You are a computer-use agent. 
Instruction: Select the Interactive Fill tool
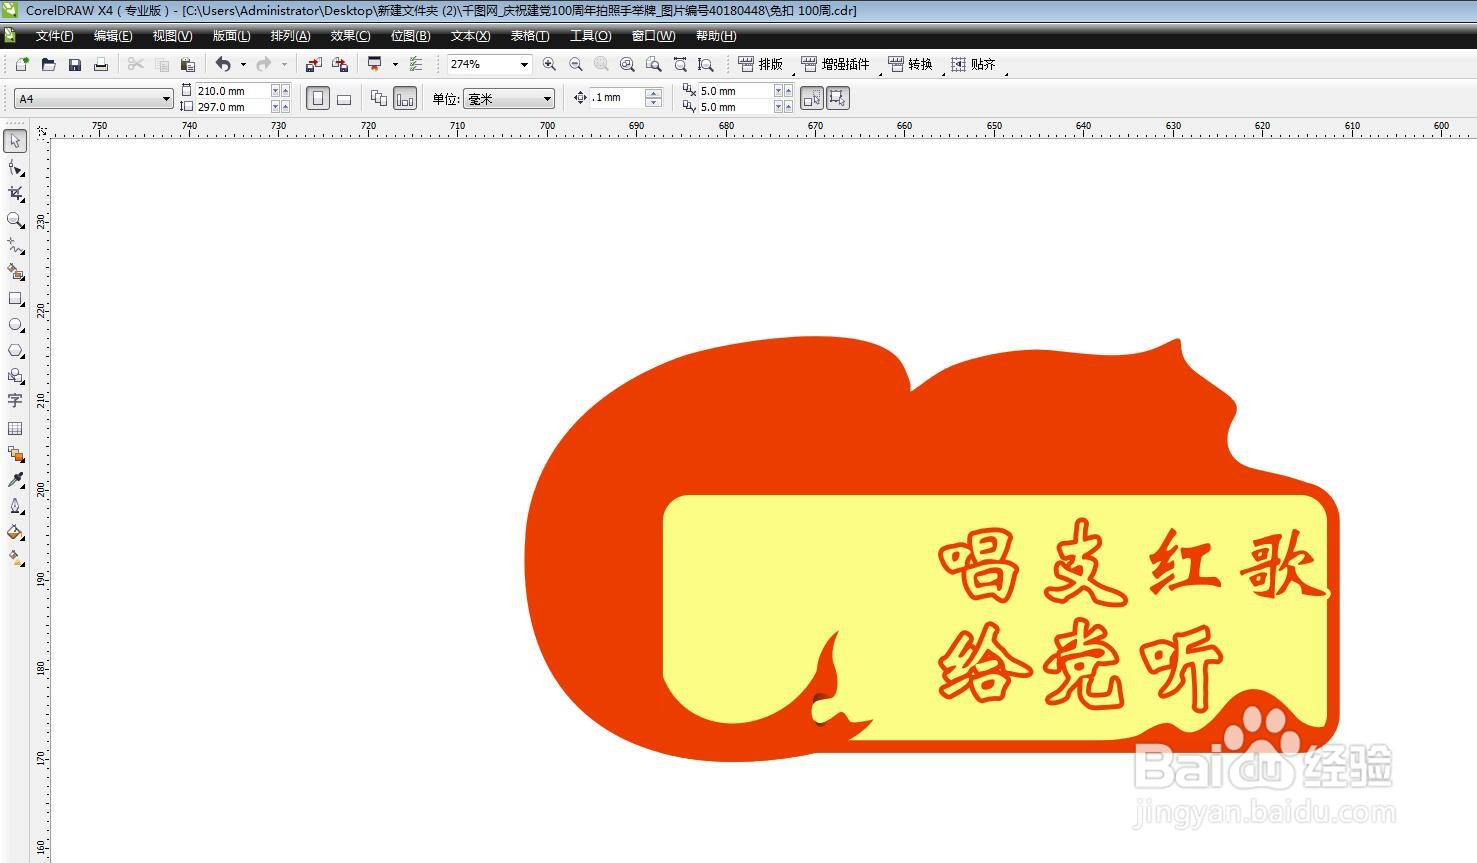pyautogui.click(x=15, y=559)
